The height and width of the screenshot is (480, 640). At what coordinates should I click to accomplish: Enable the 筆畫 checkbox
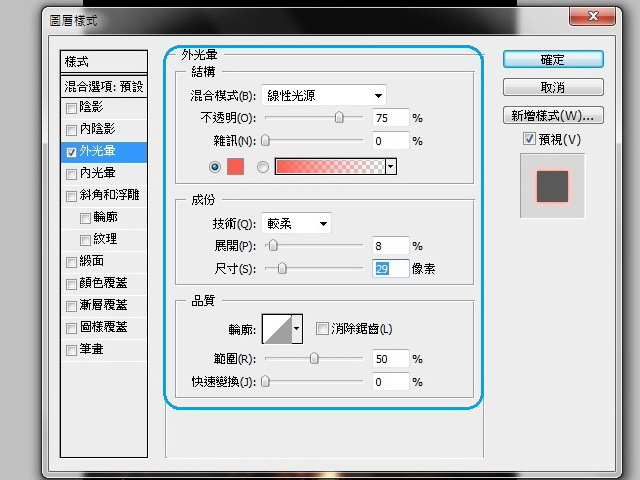pyautogui.click(x=71, y=350)
